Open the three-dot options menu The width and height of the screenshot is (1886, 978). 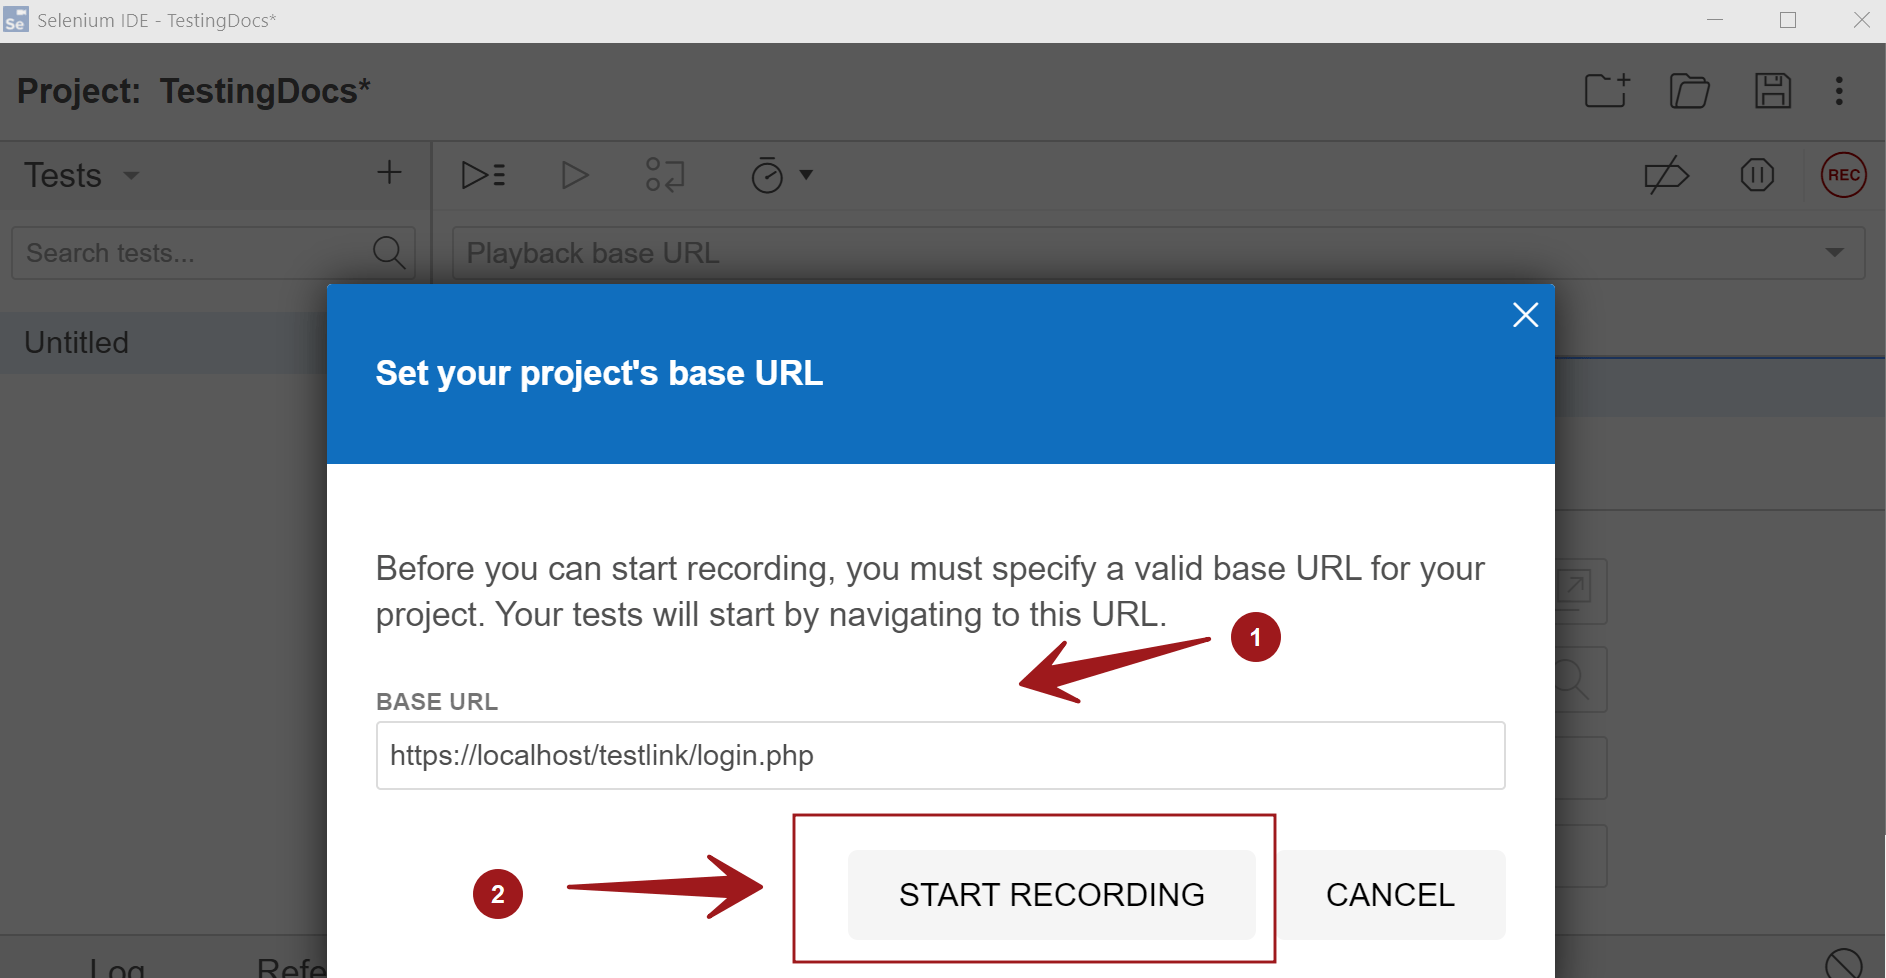[1839, 91]
